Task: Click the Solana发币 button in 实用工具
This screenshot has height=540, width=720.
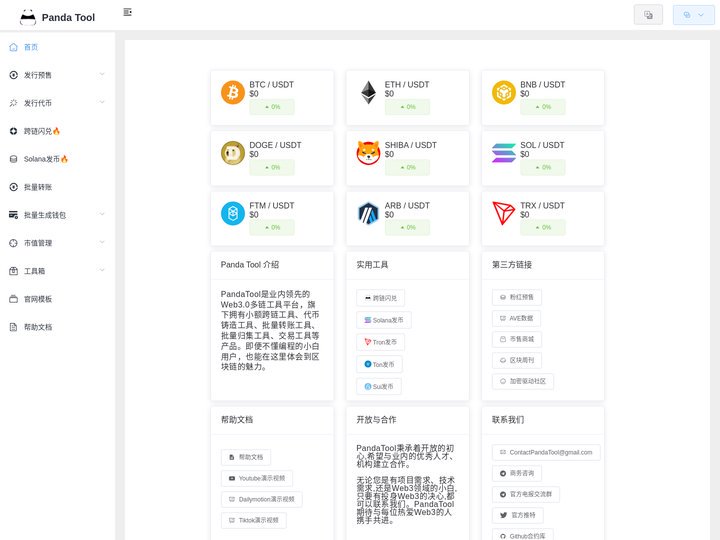Action: [x=384, y=320]
